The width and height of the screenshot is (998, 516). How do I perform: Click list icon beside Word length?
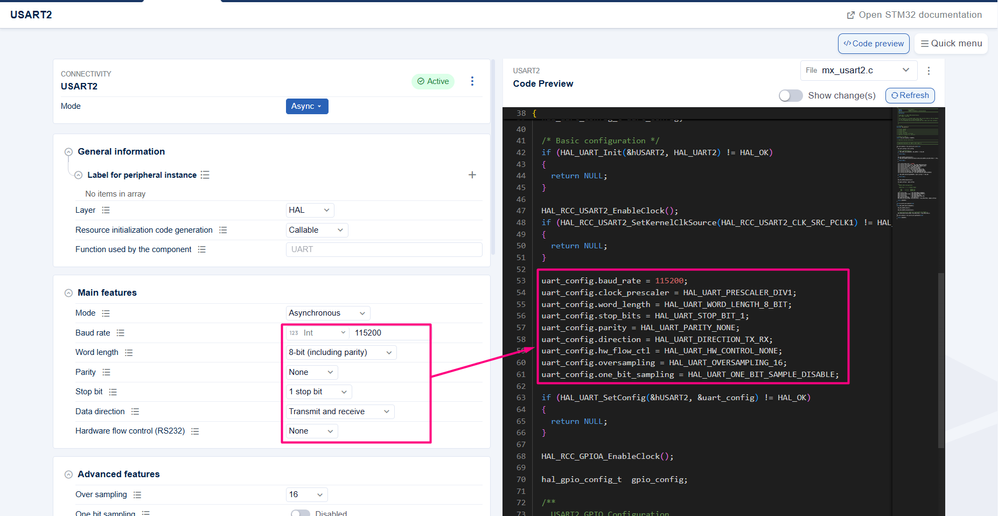point(129,352)
